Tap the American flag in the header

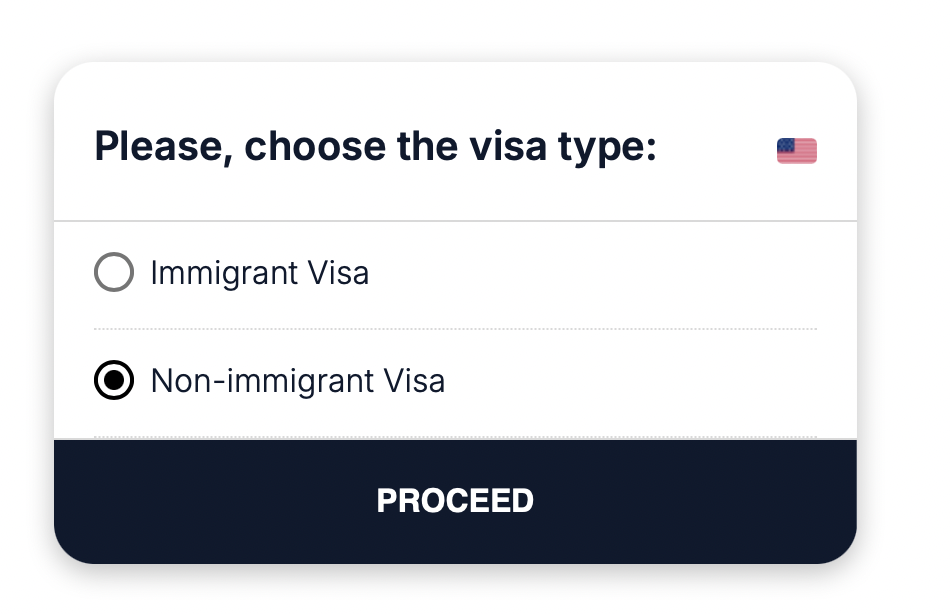[x=796, y=151]
